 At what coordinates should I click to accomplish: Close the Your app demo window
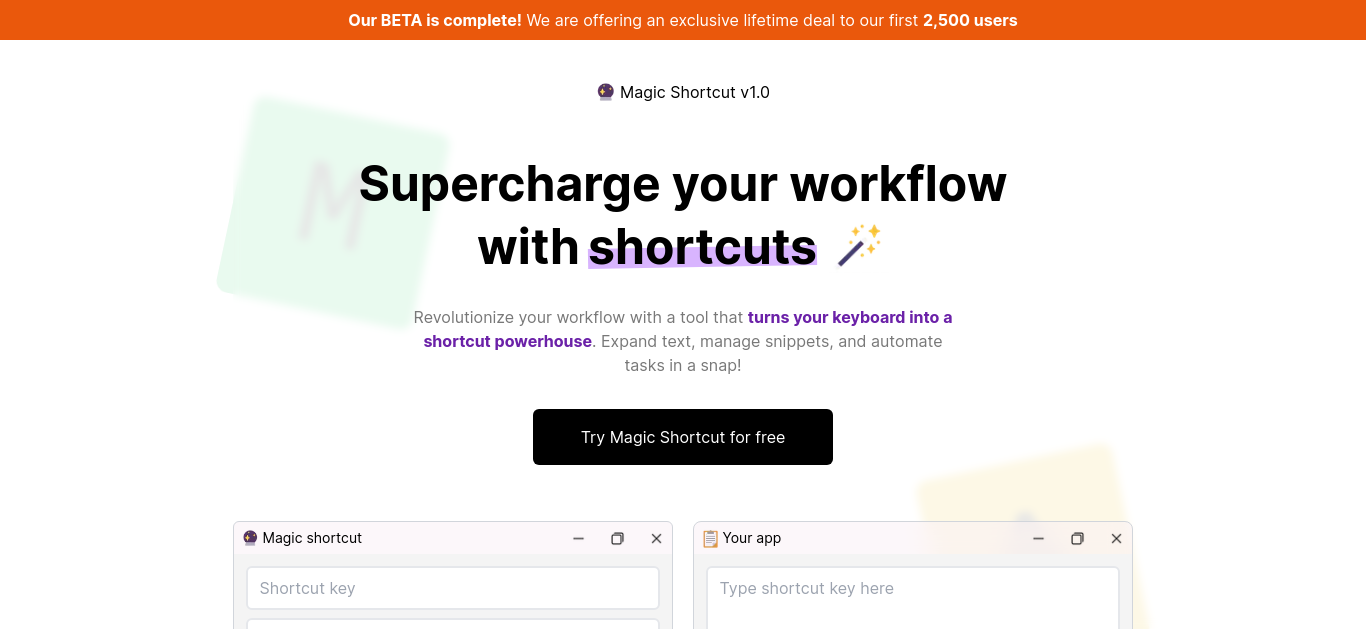[1116, 538]
